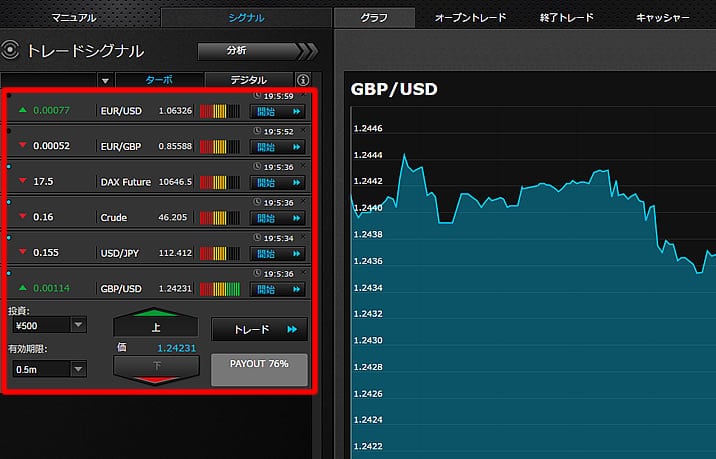
Task: Select the ターボ tab
Action: [x=159, y=80]
